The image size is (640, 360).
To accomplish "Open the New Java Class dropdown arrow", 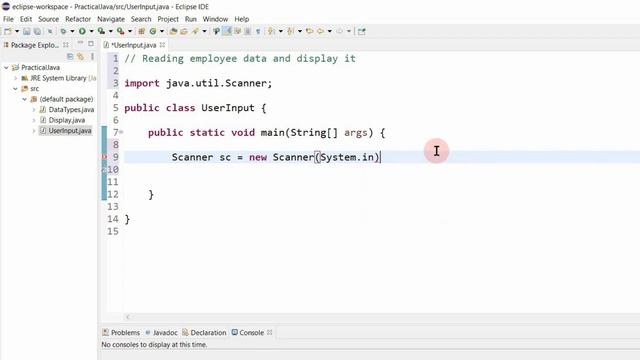I will click(x=162, y=31).
